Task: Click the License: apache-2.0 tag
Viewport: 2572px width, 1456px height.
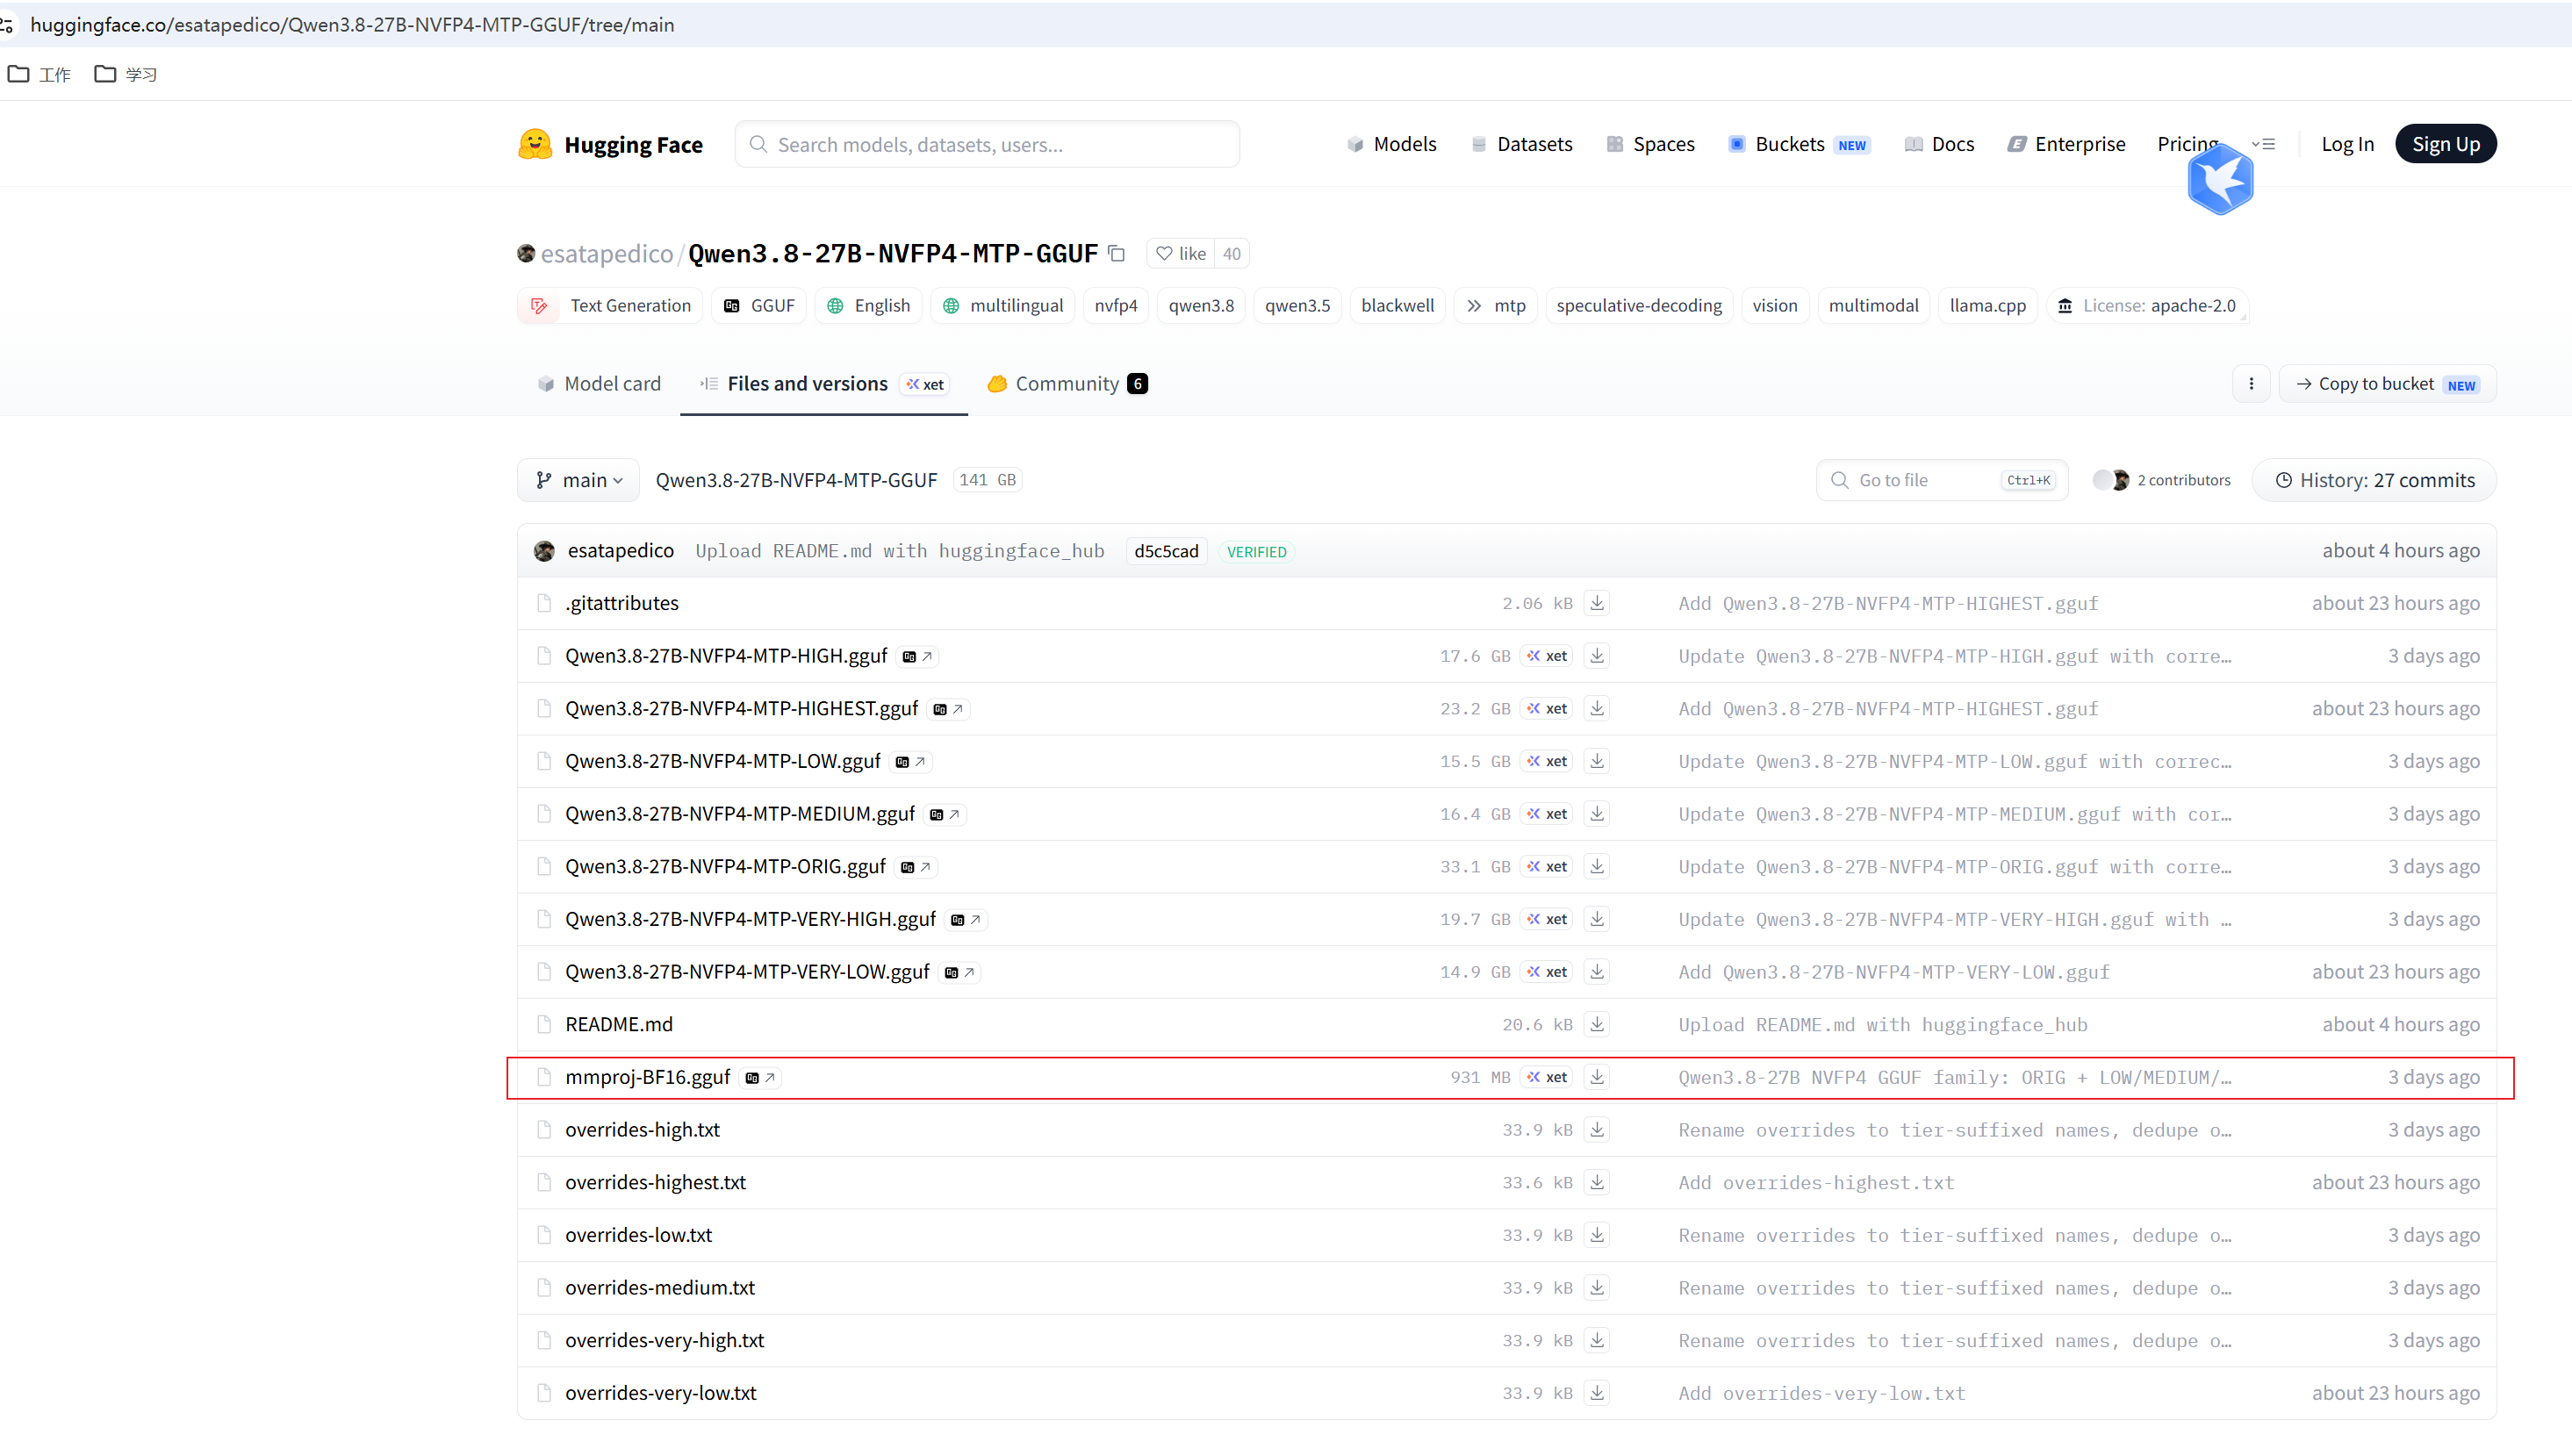Action: (x=2147, y=306)
